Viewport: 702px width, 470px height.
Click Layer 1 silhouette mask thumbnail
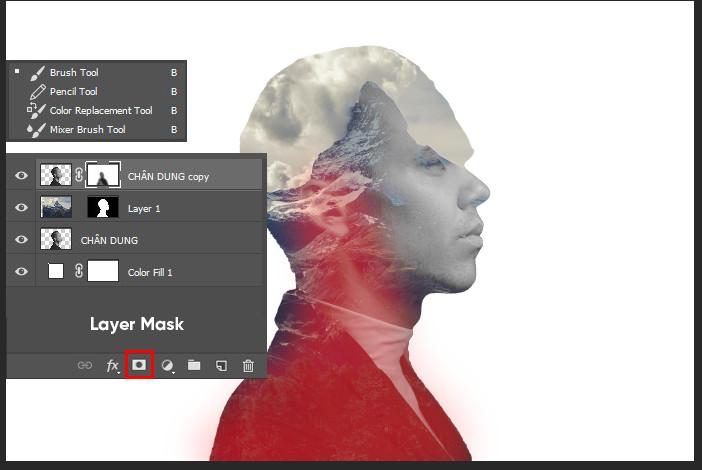point(103,207)
